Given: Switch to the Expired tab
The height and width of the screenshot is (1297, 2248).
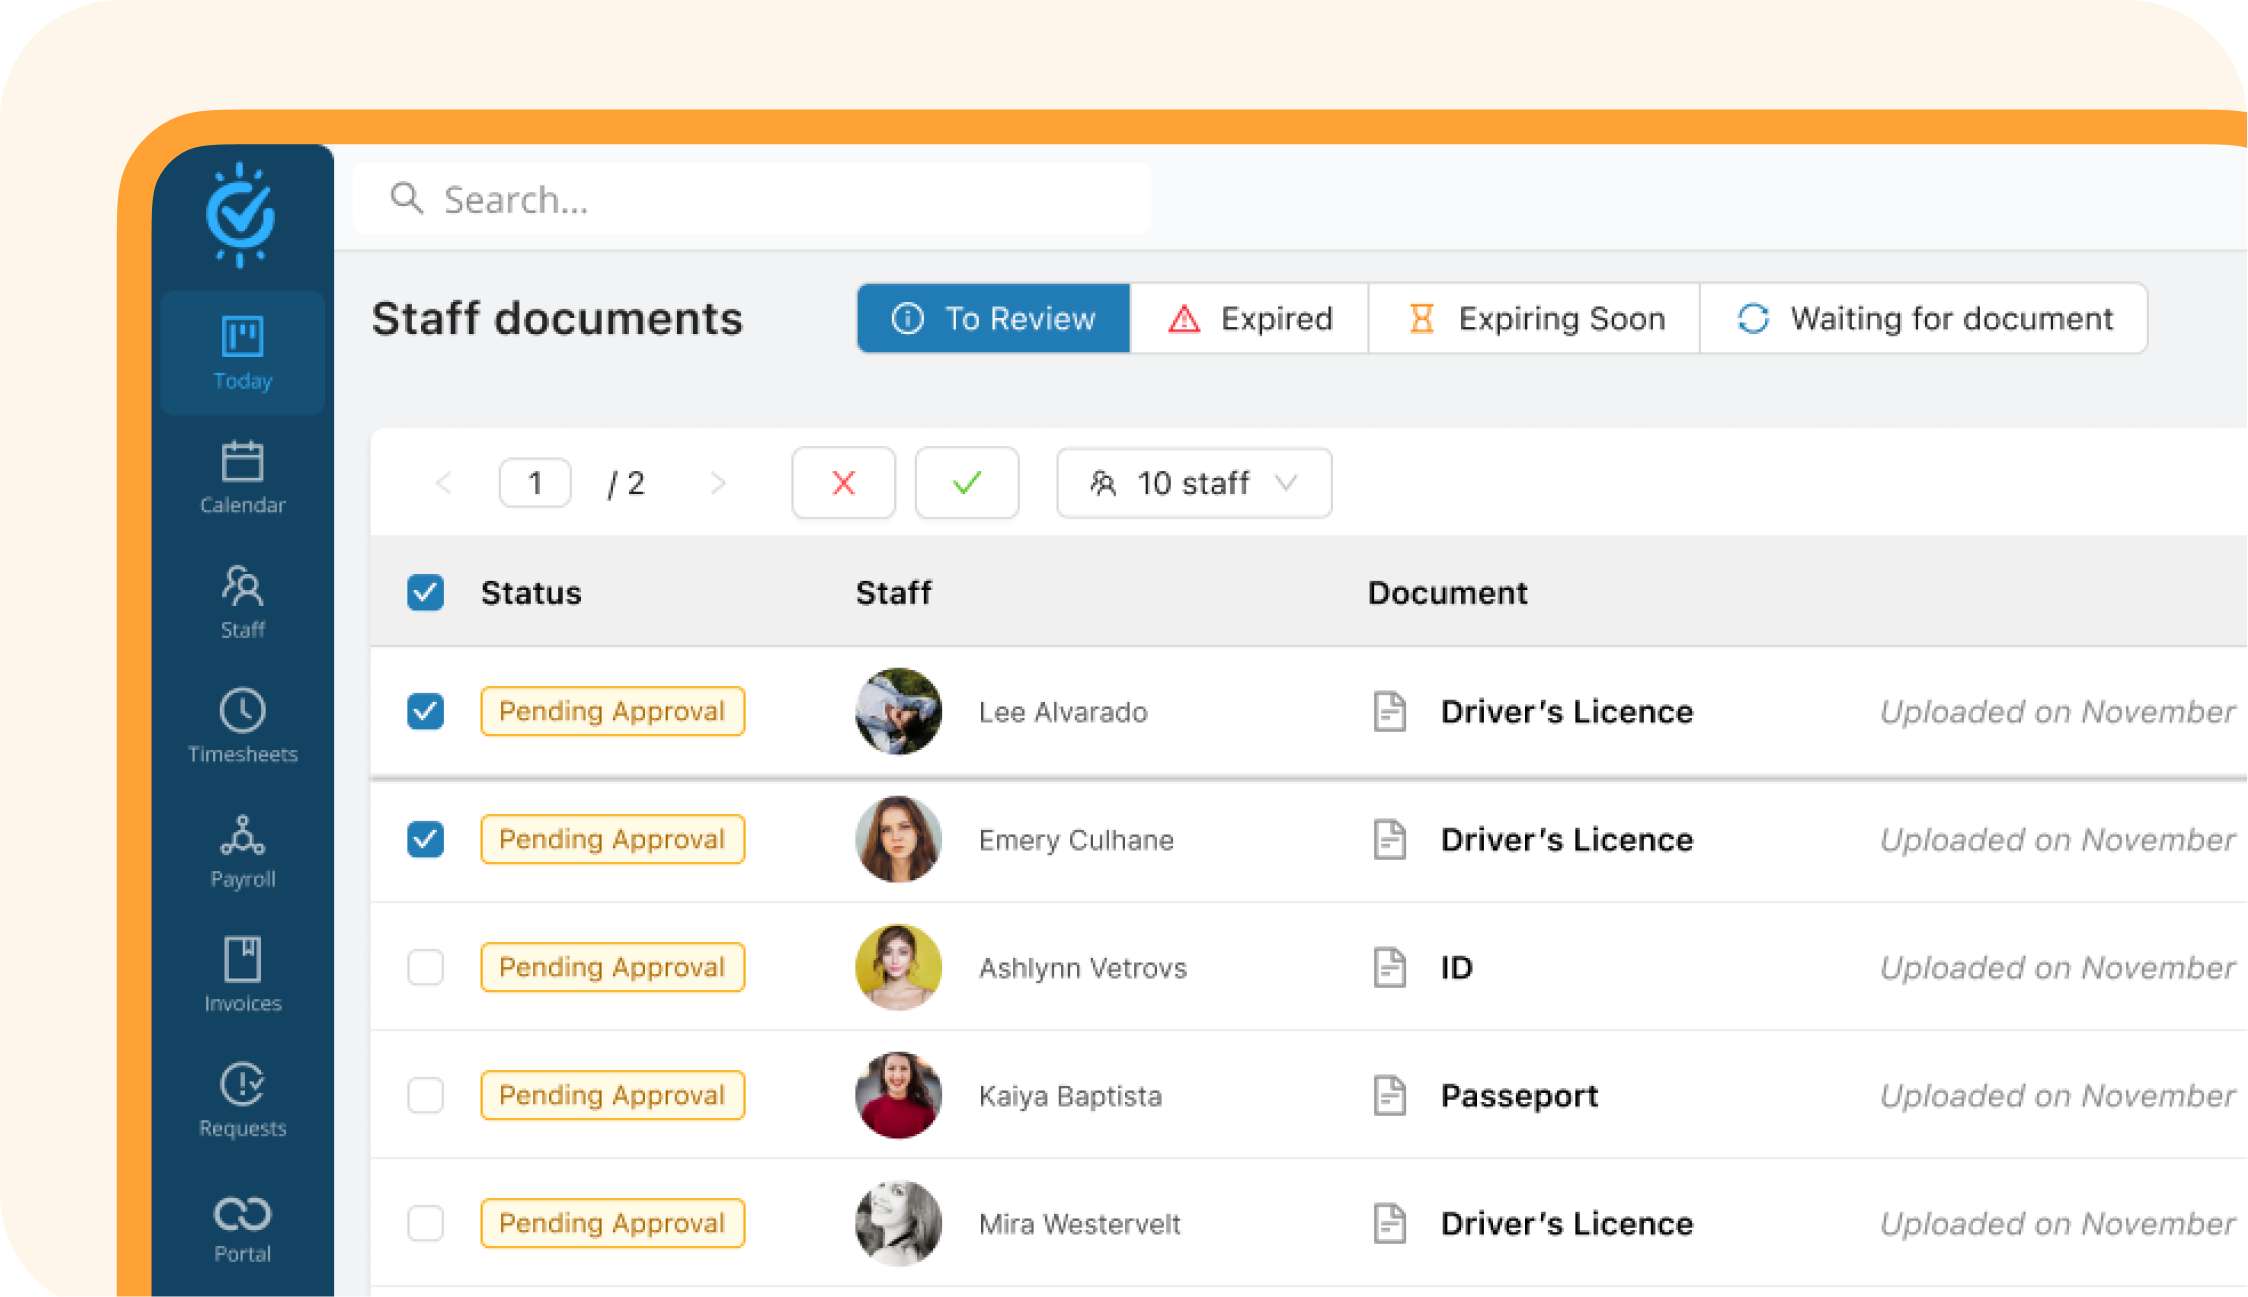Looking at the screenshot, I should 1248,318.
